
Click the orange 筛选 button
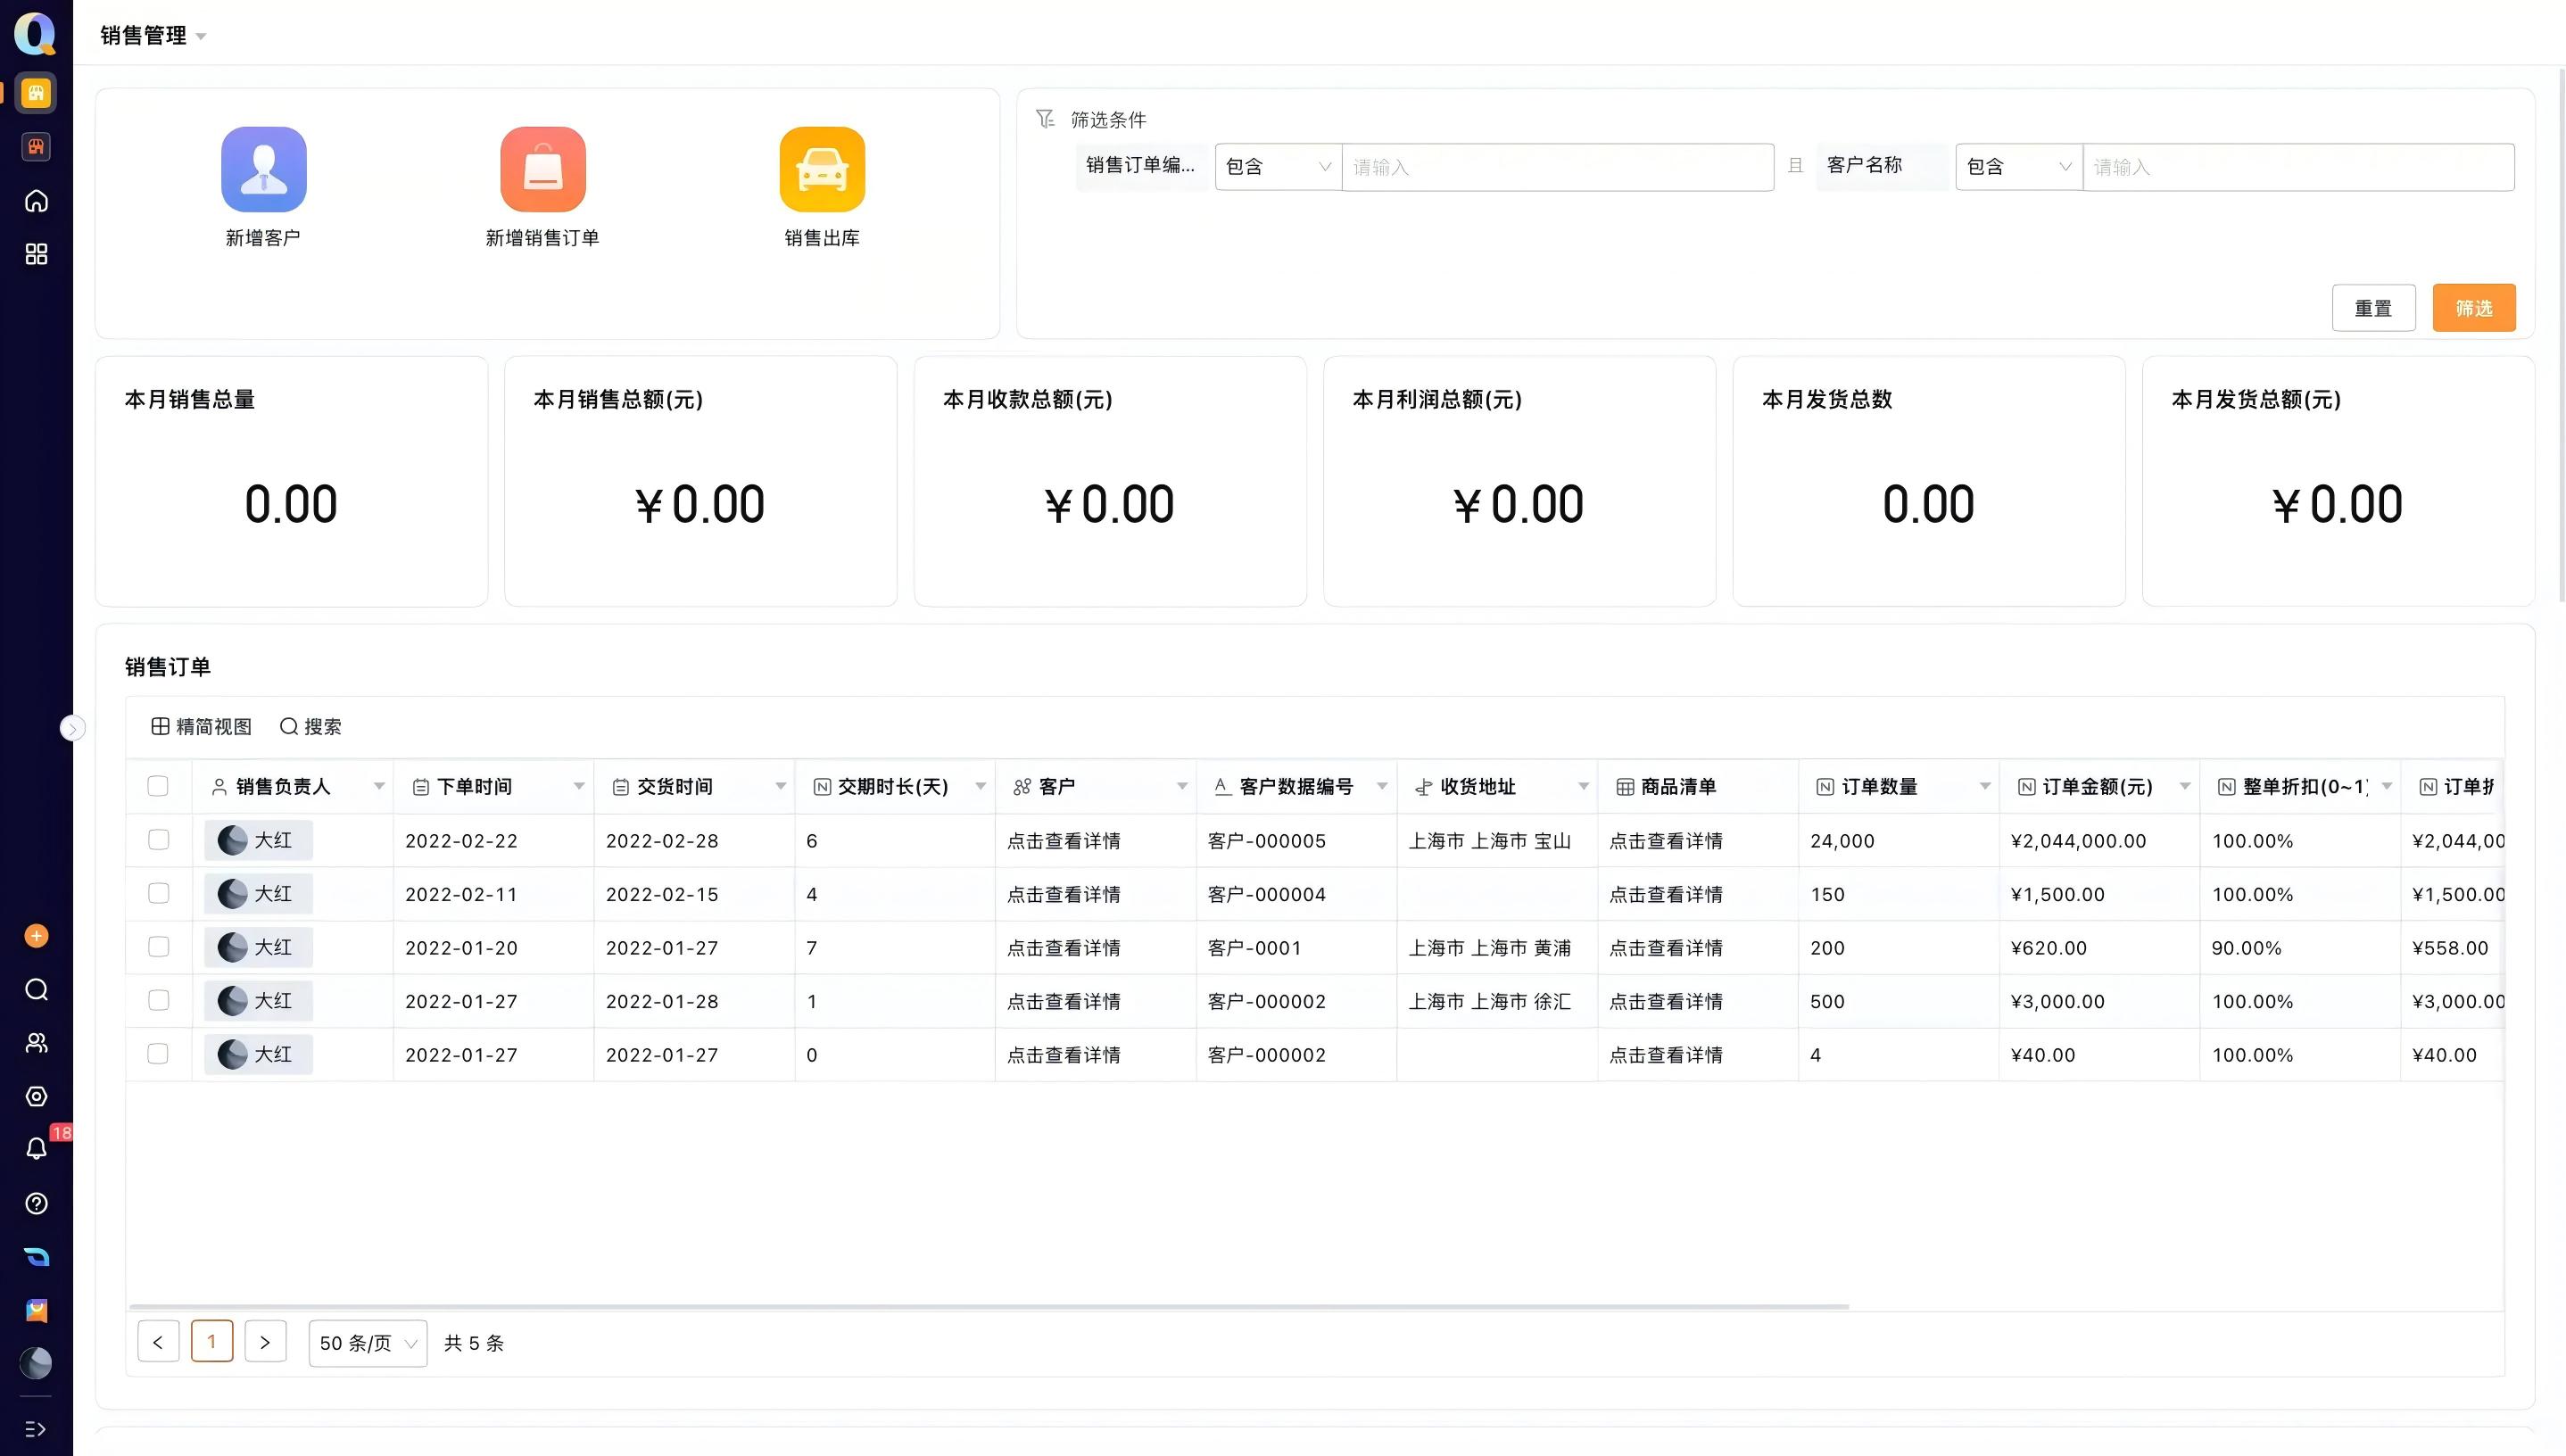tap(2474, 308)
